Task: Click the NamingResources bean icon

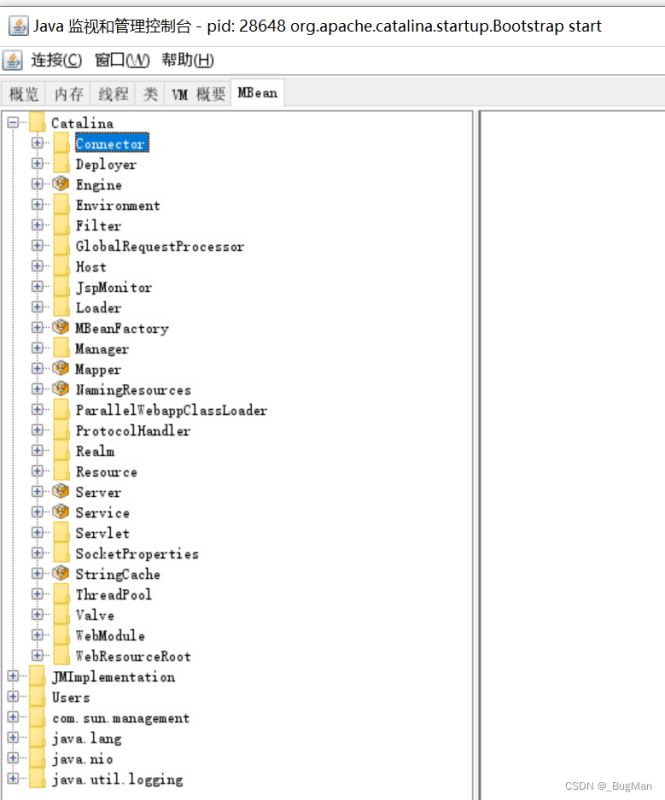Action: click(61, 389)
